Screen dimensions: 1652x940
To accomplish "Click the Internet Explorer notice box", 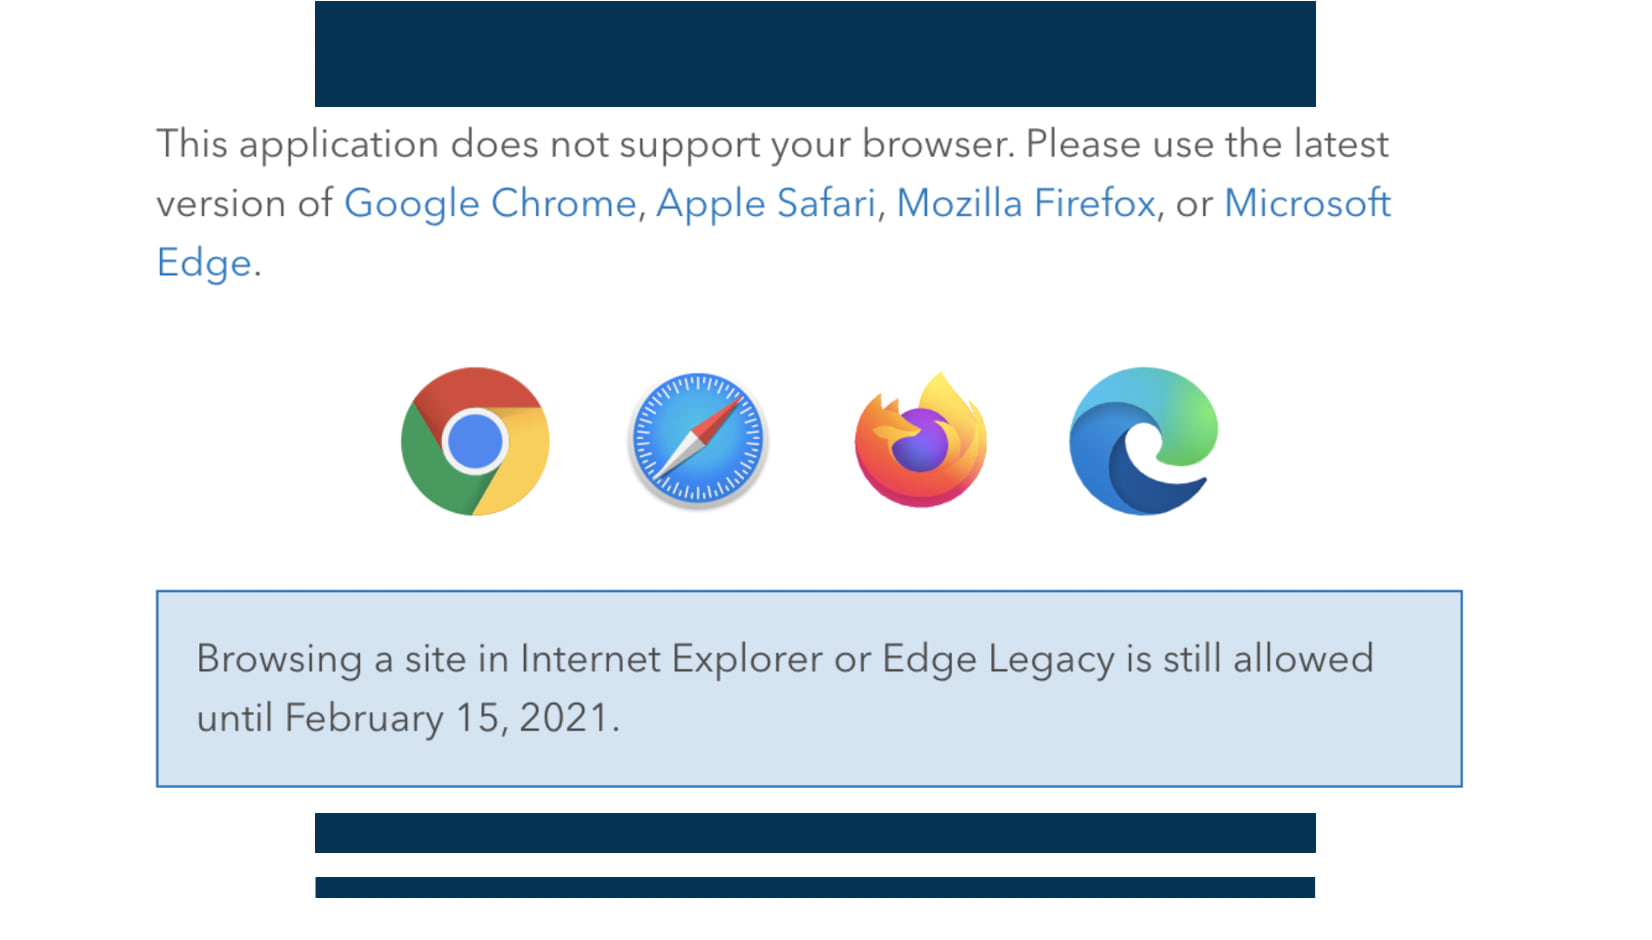I will [x=810, y=686].
